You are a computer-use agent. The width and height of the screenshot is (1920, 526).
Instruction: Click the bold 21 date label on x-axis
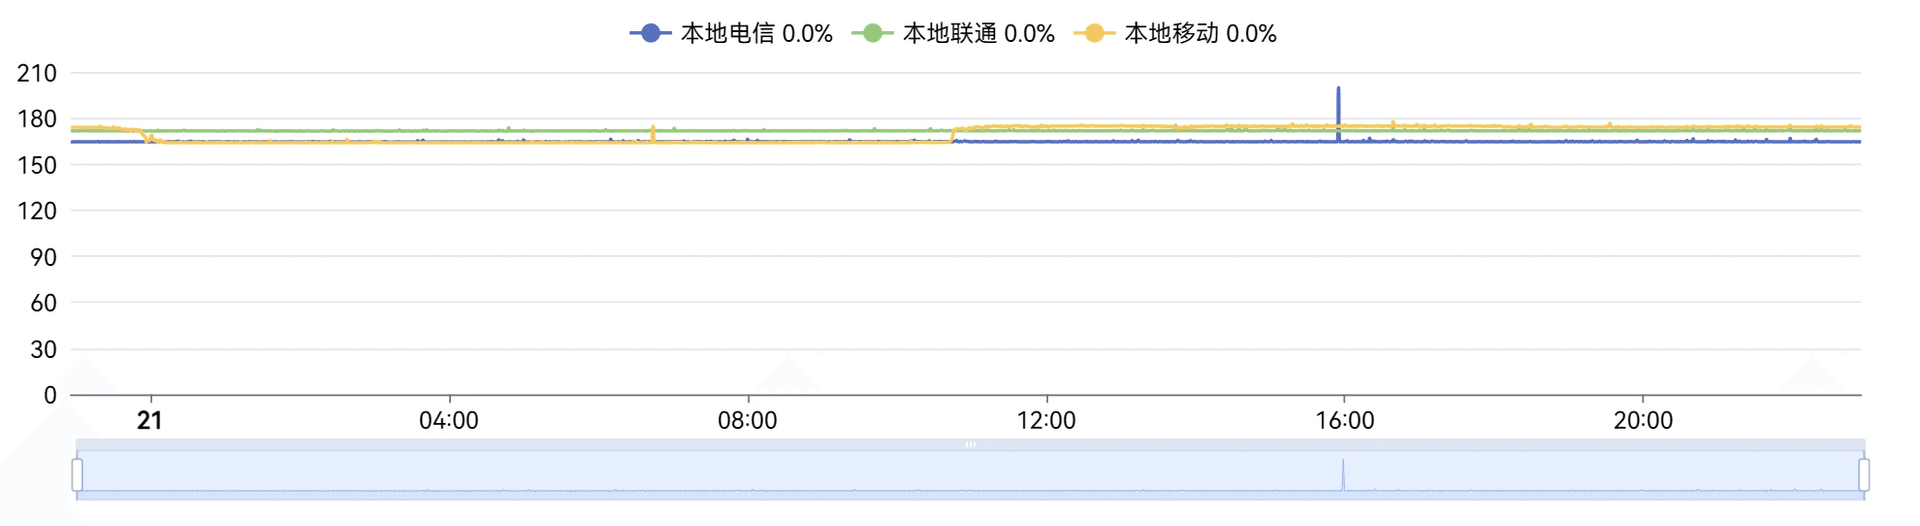pyautogui.click(x=150, y=421)
